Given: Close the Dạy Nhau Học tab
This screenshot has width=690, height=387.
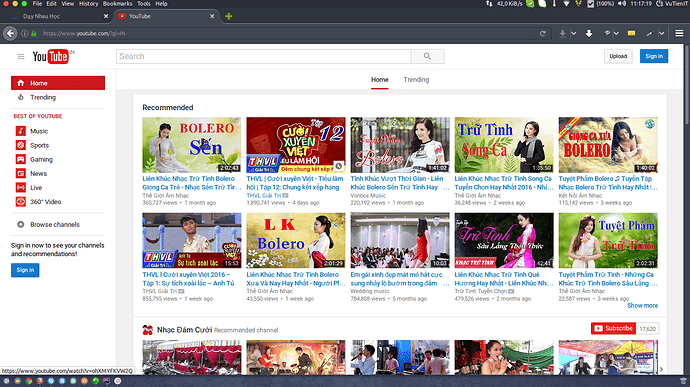Looking at the screenshot, I should (x=106, y=16).
